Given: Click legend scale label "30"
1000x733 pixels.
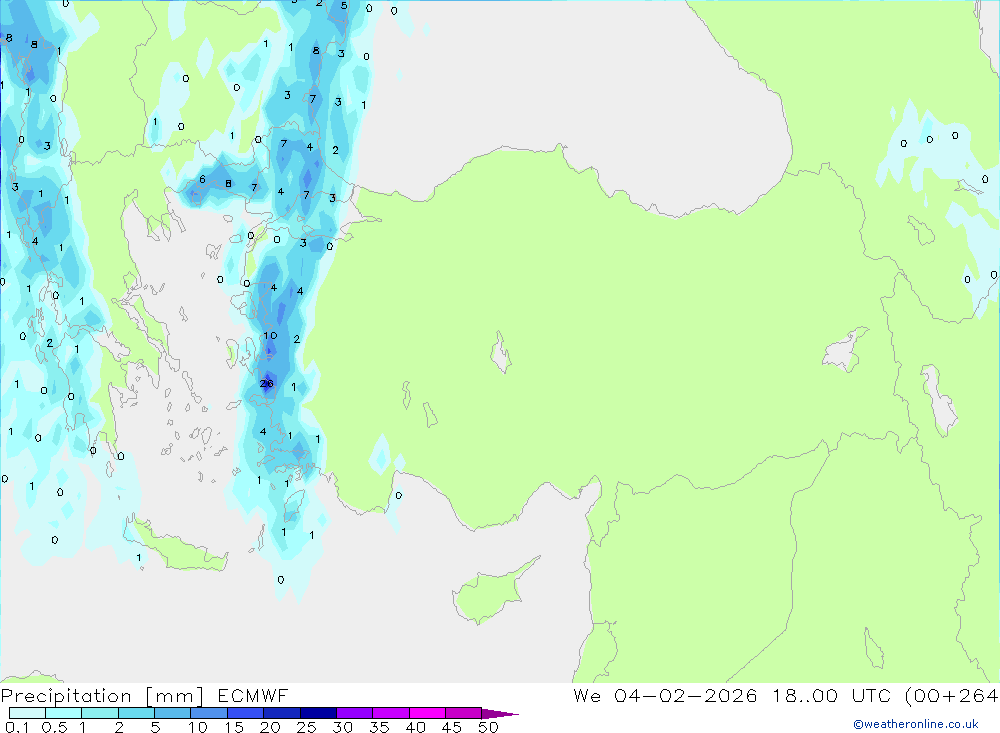Looking at the screenshot, I should tap(343, 727).
